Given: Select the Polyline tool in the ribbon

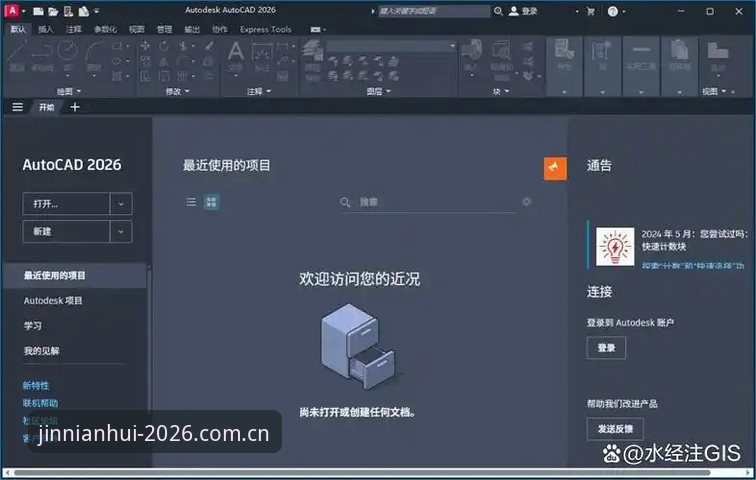Looking at the screenshot, I should pos(42,55).
